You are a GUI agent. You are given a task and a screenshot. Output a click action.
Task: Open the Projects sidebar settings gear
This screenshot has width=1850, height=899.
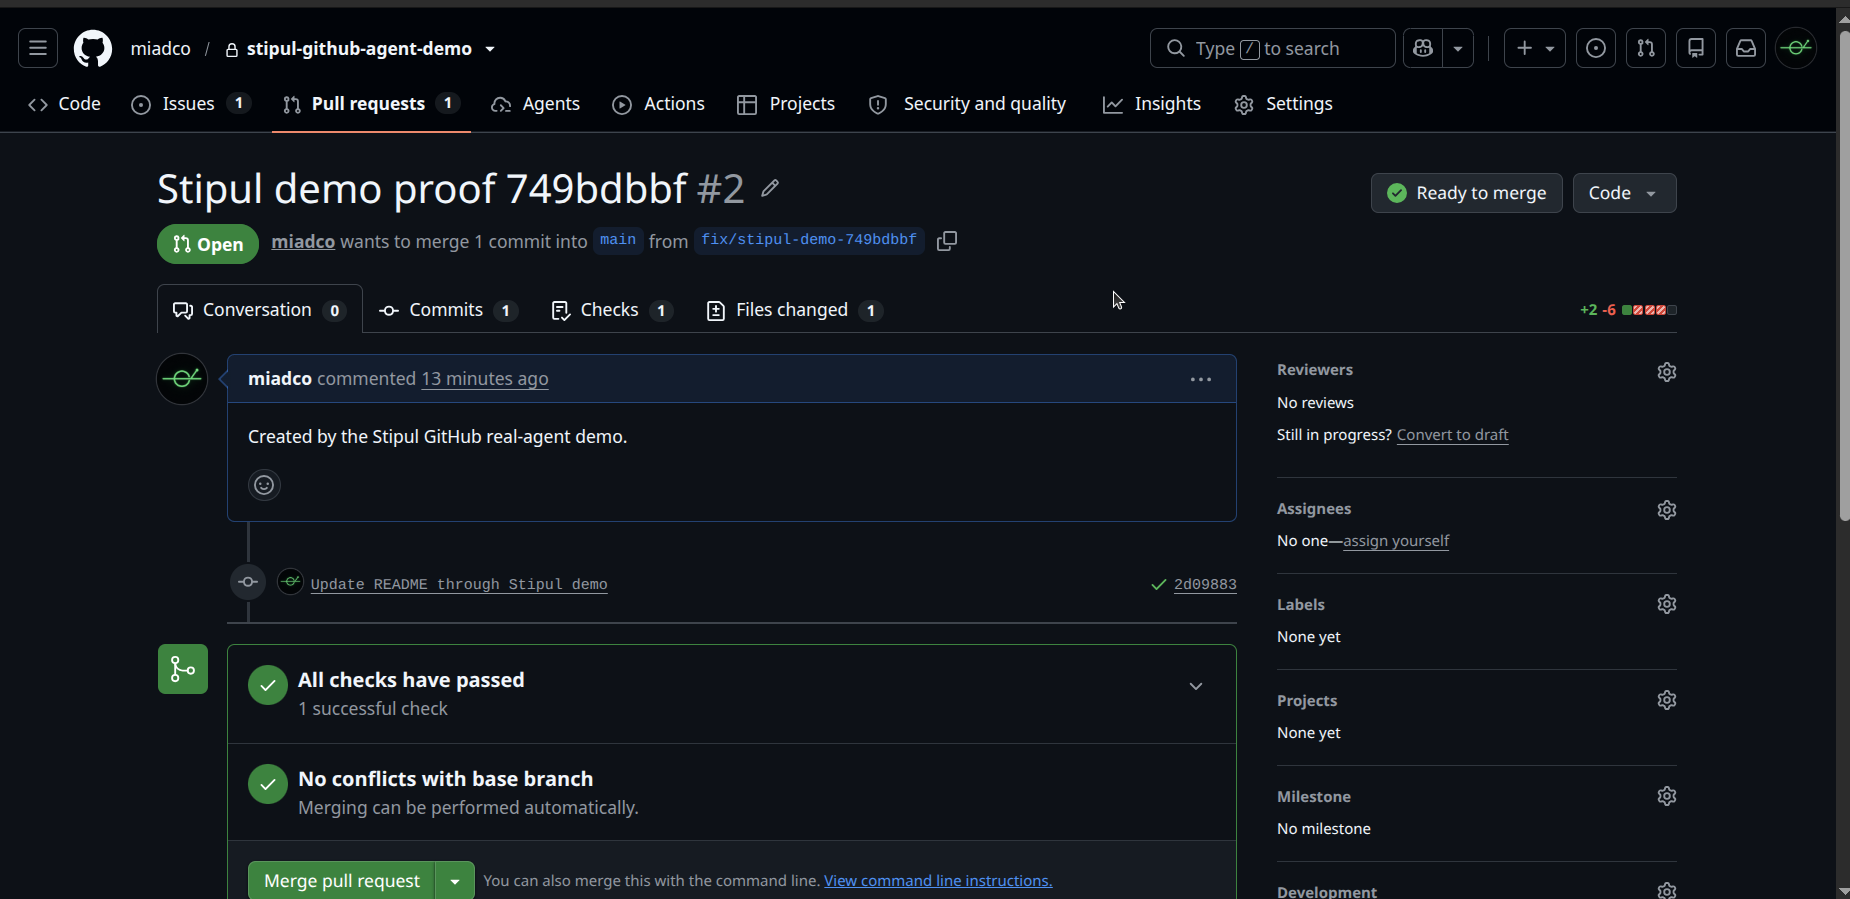point(1666,700)
